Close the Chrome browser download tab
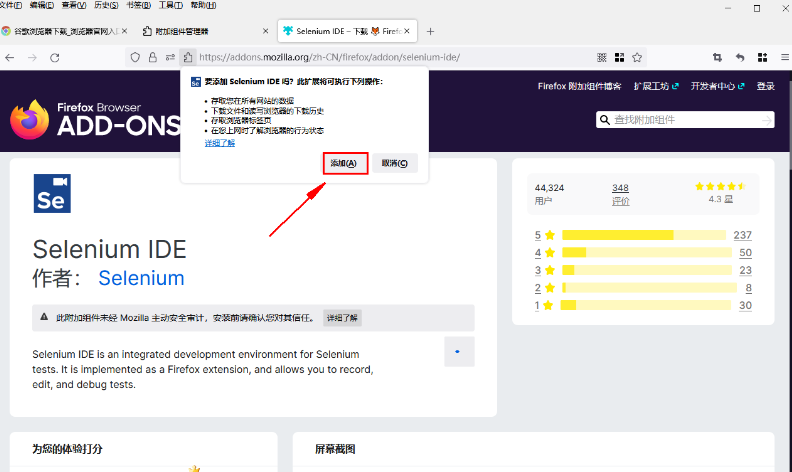Image resolution: width=792 pixels, height=472 pixels. tap(125, 31)
